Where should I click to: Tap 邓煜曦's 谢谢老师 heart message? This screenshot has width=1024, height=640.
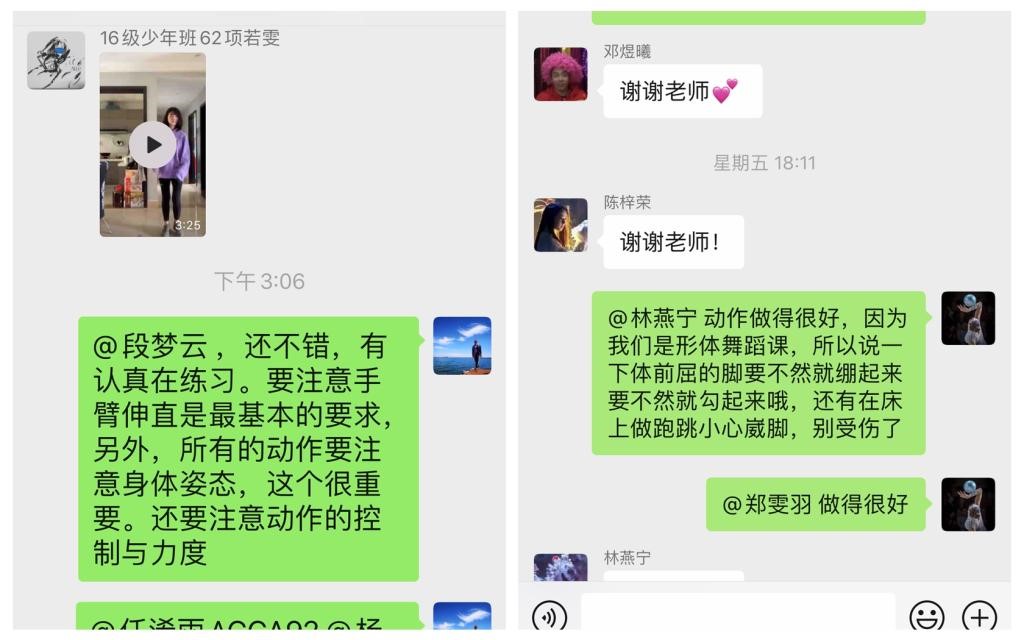pyautogui.click(x=682, y=91)
